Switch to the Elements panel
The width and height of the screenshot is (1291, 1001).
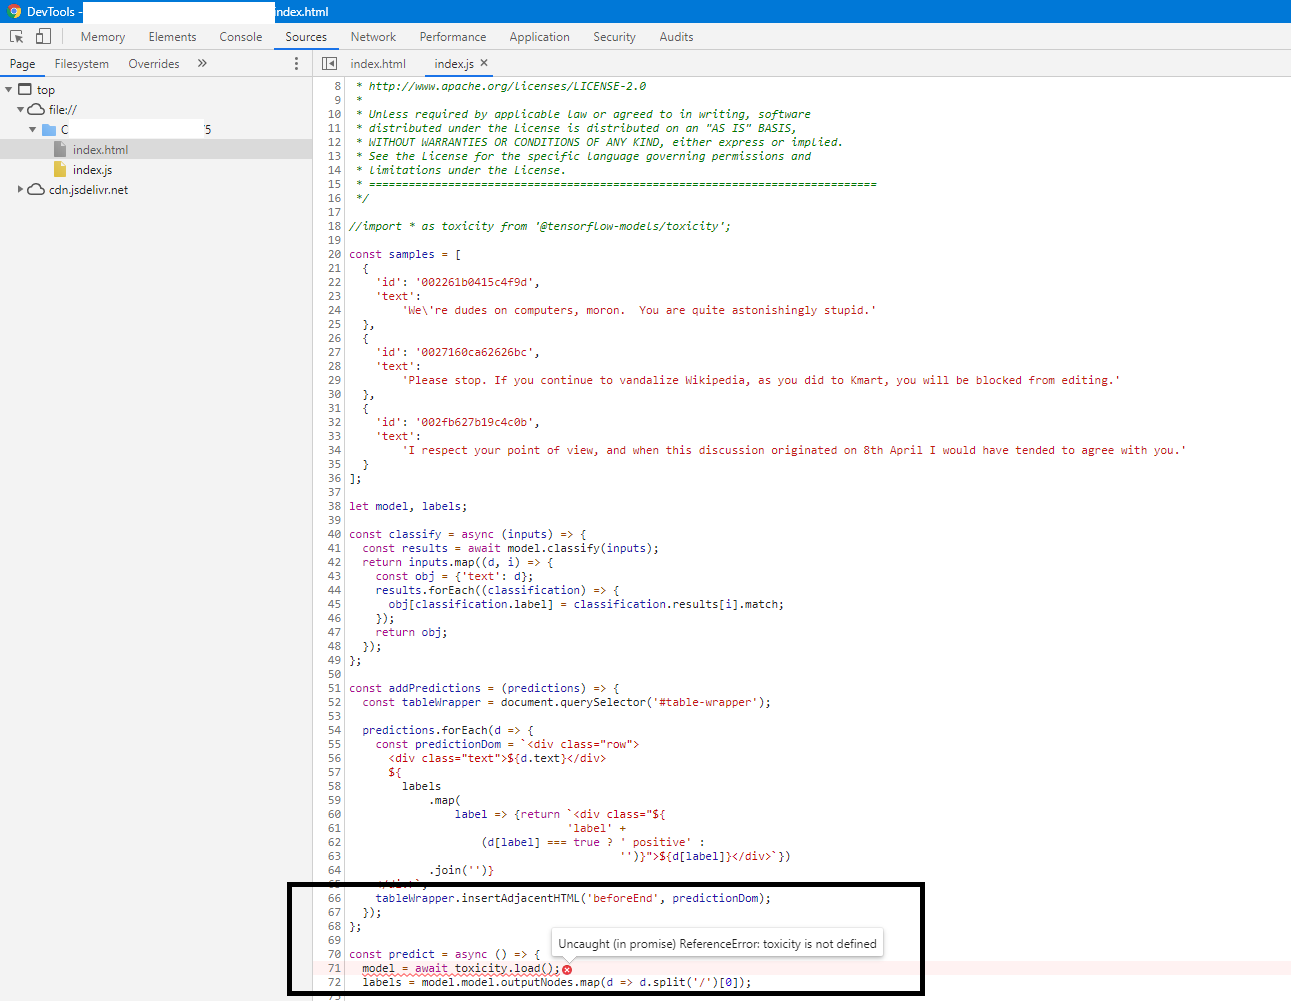tap(172, 37)
